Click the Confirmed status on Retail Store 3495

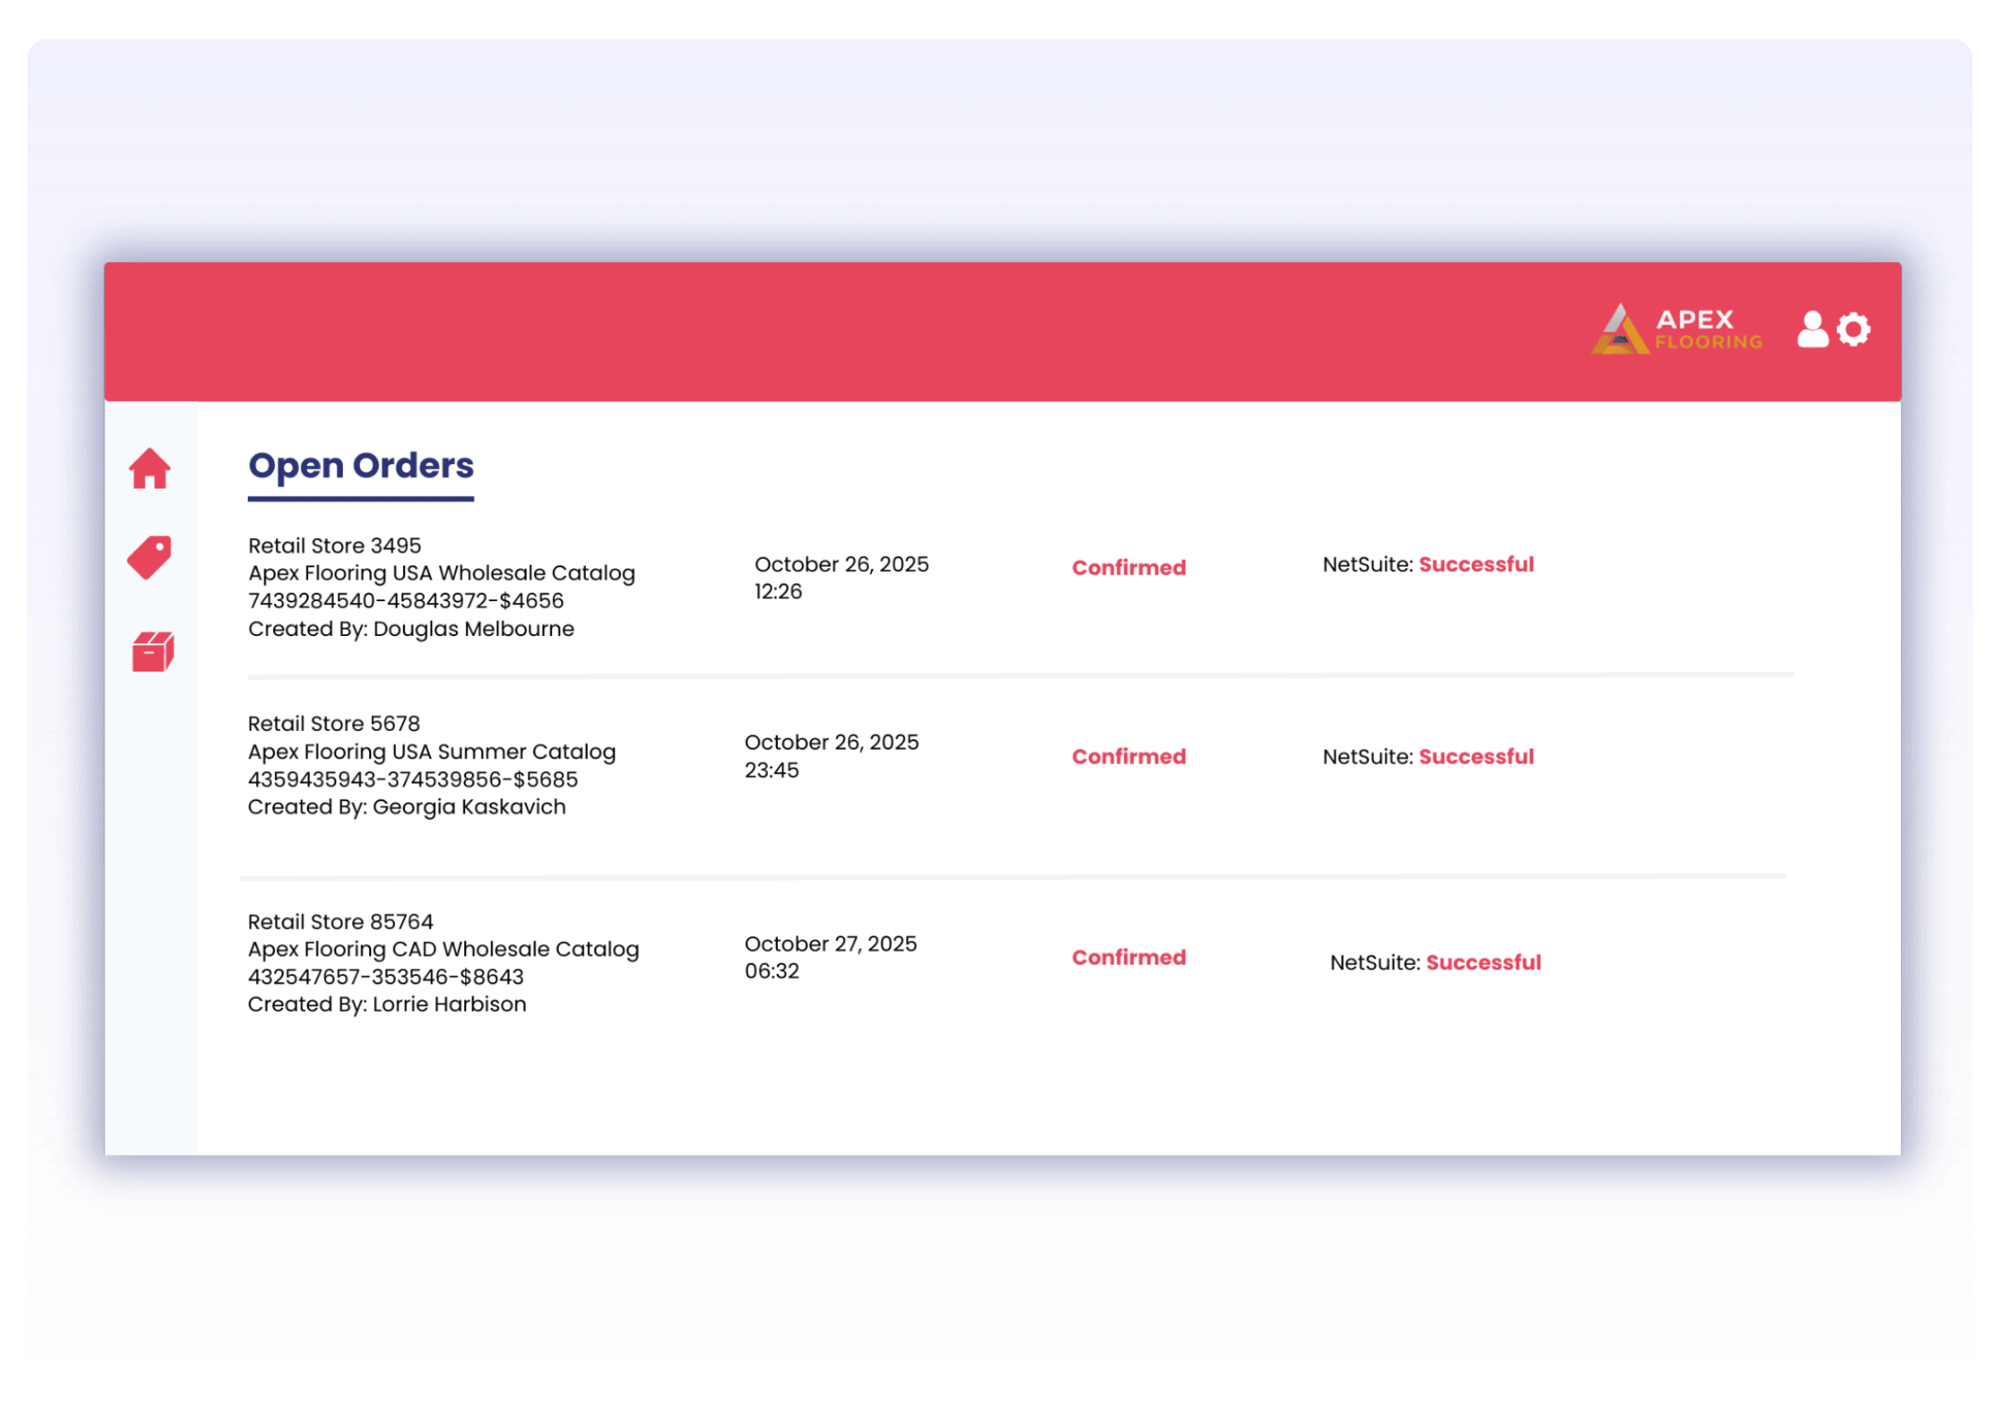1128,567
